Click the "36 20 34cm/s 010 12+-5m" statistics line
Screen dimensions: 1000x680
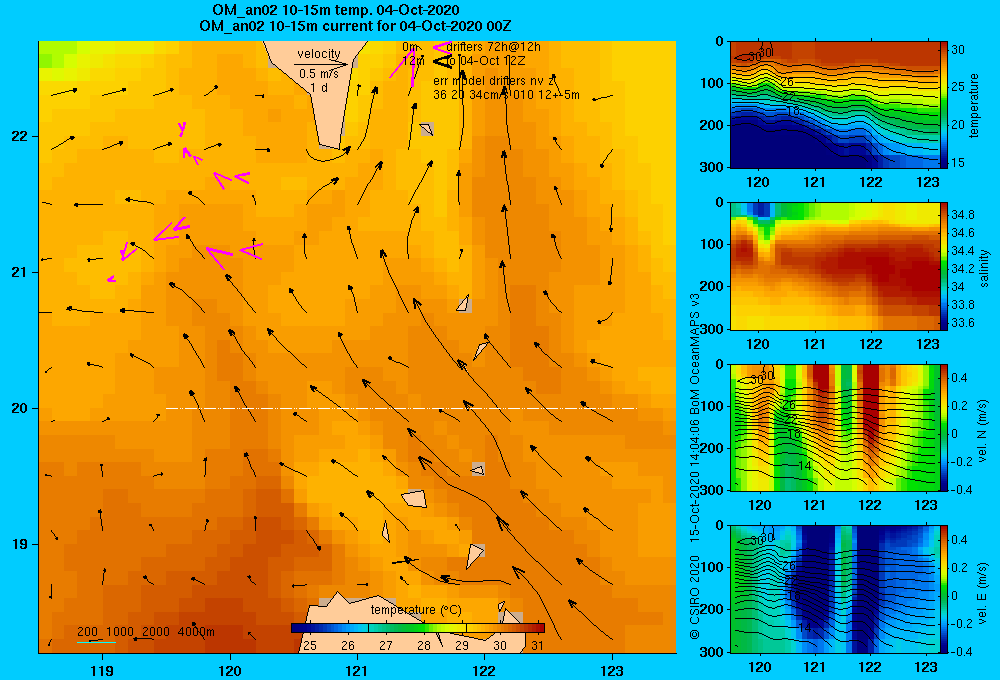[506, 95]
